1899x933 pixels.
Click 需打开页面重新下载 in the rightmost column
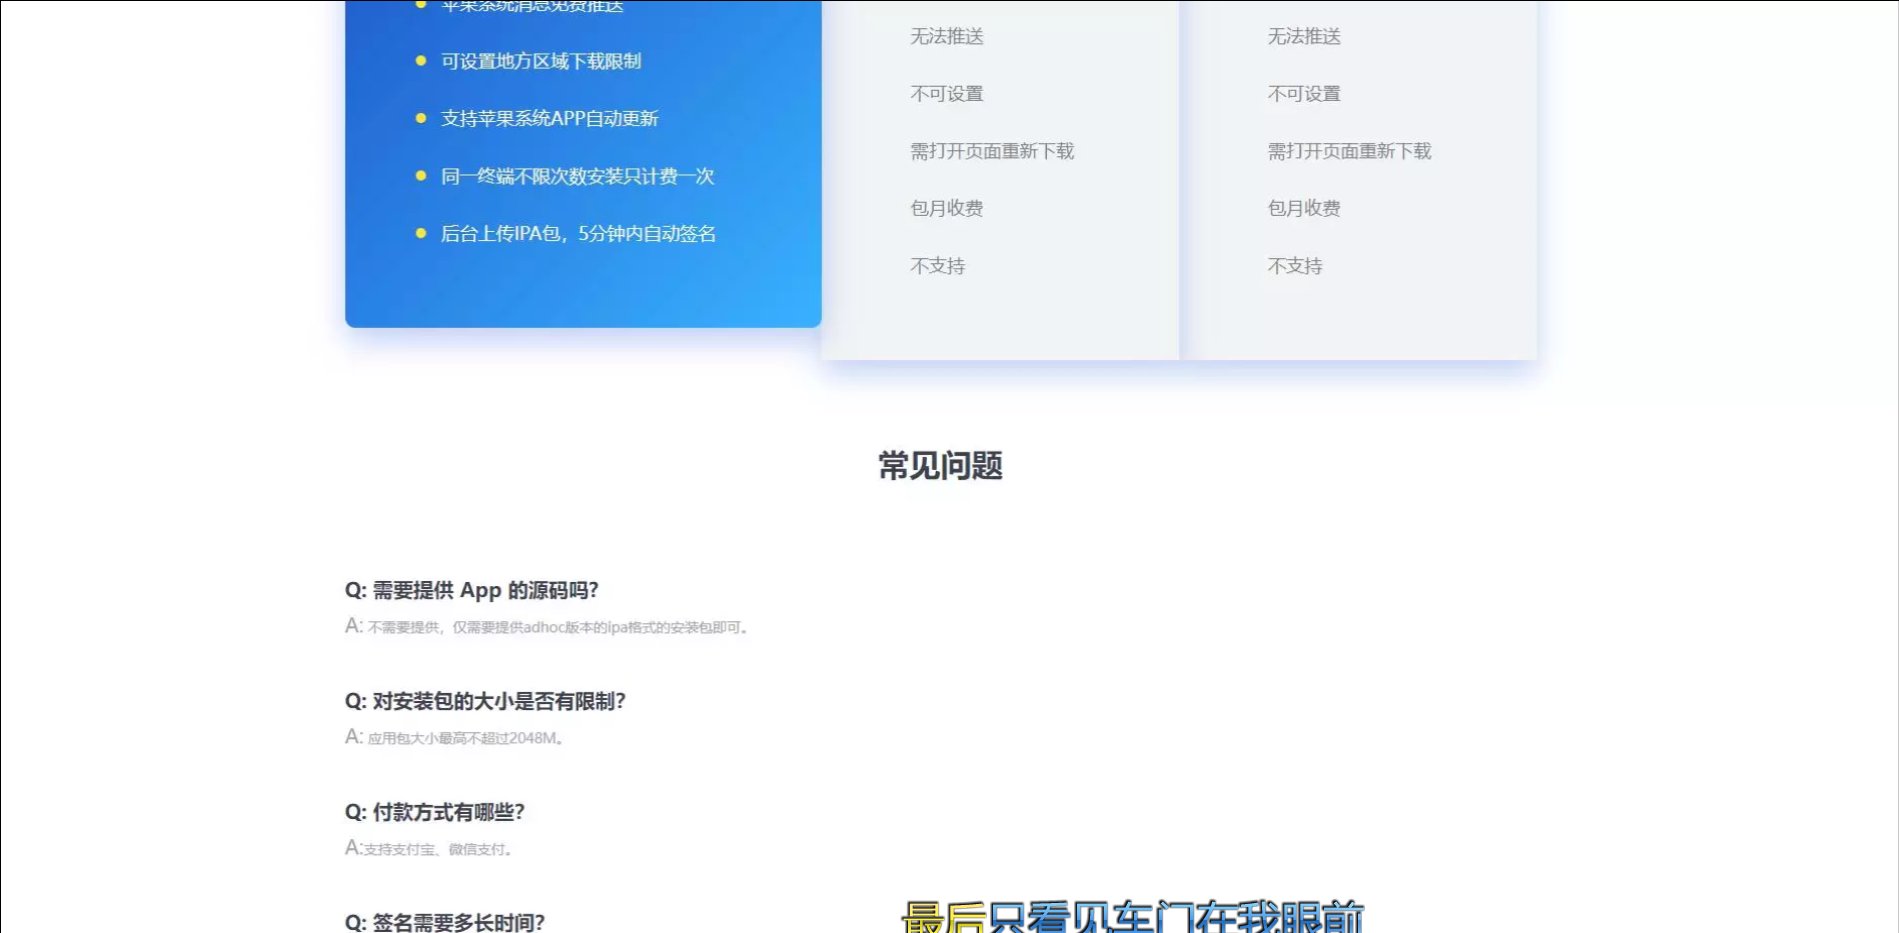[1349, 151]
